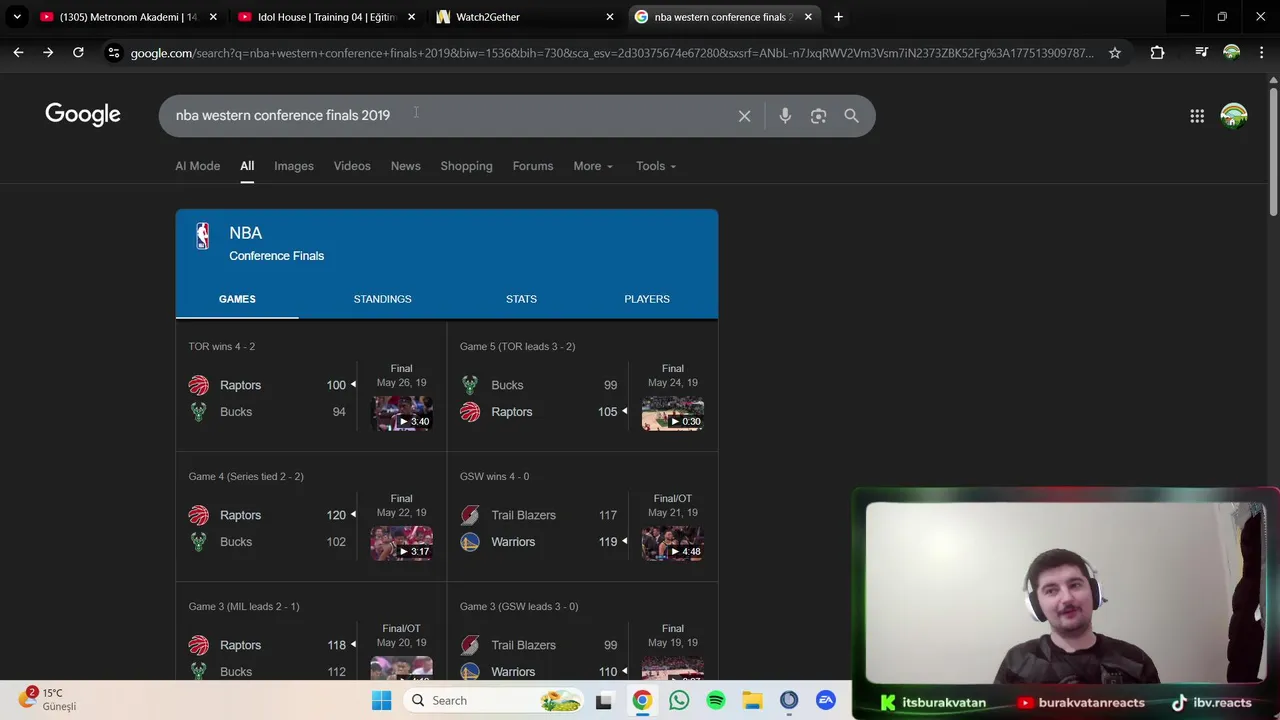Image resolution: width=1280 pixels, height=720 pixels.
Task: Open WhatsApp from the taskbar
Action: pos(679,701)
